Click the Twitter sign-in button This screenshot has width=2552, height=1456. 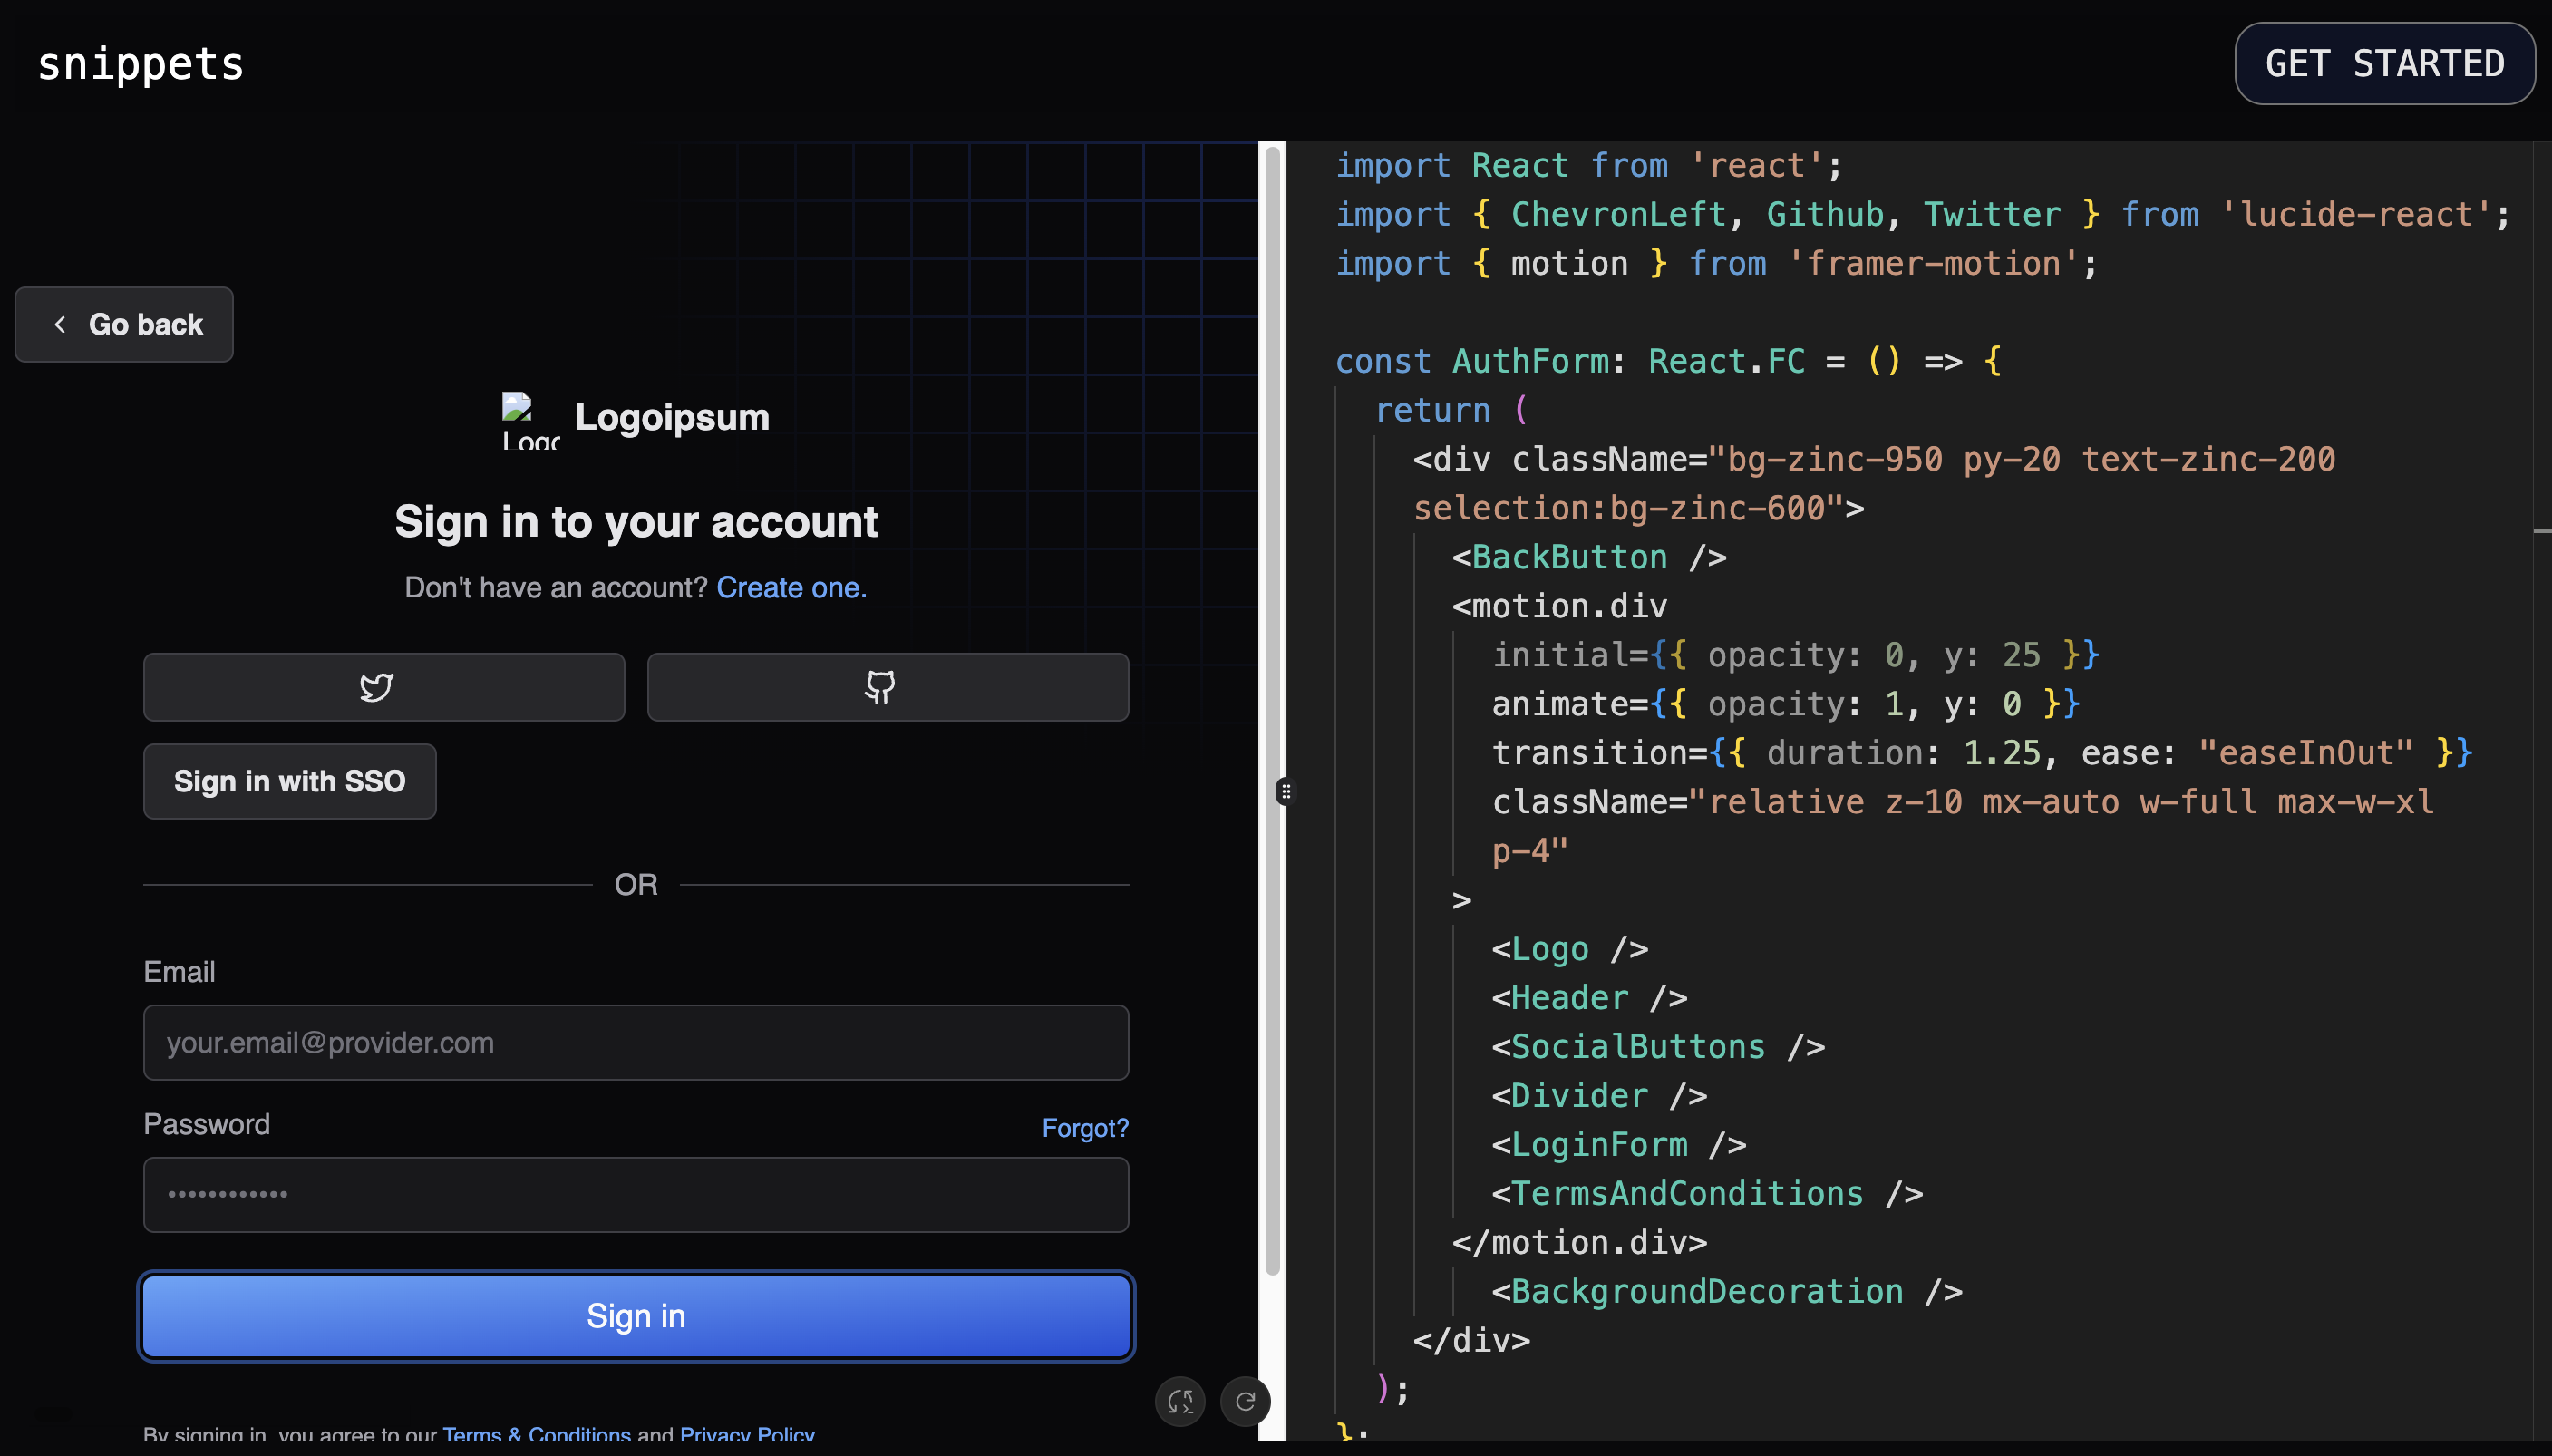click(x=384, y=687)
